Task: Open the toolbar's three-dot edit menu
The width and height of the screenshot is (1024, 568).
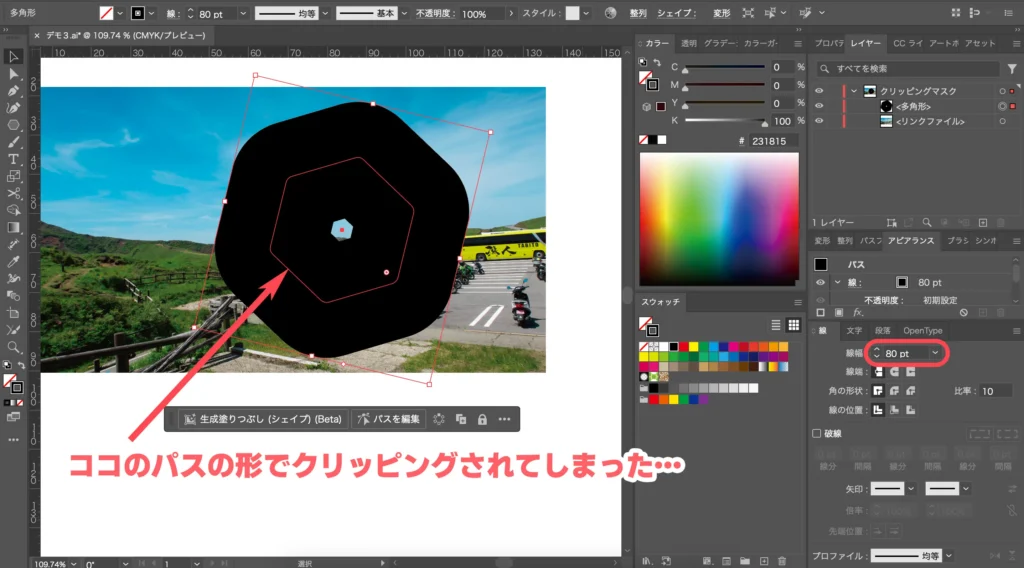Action: [13, 440]
